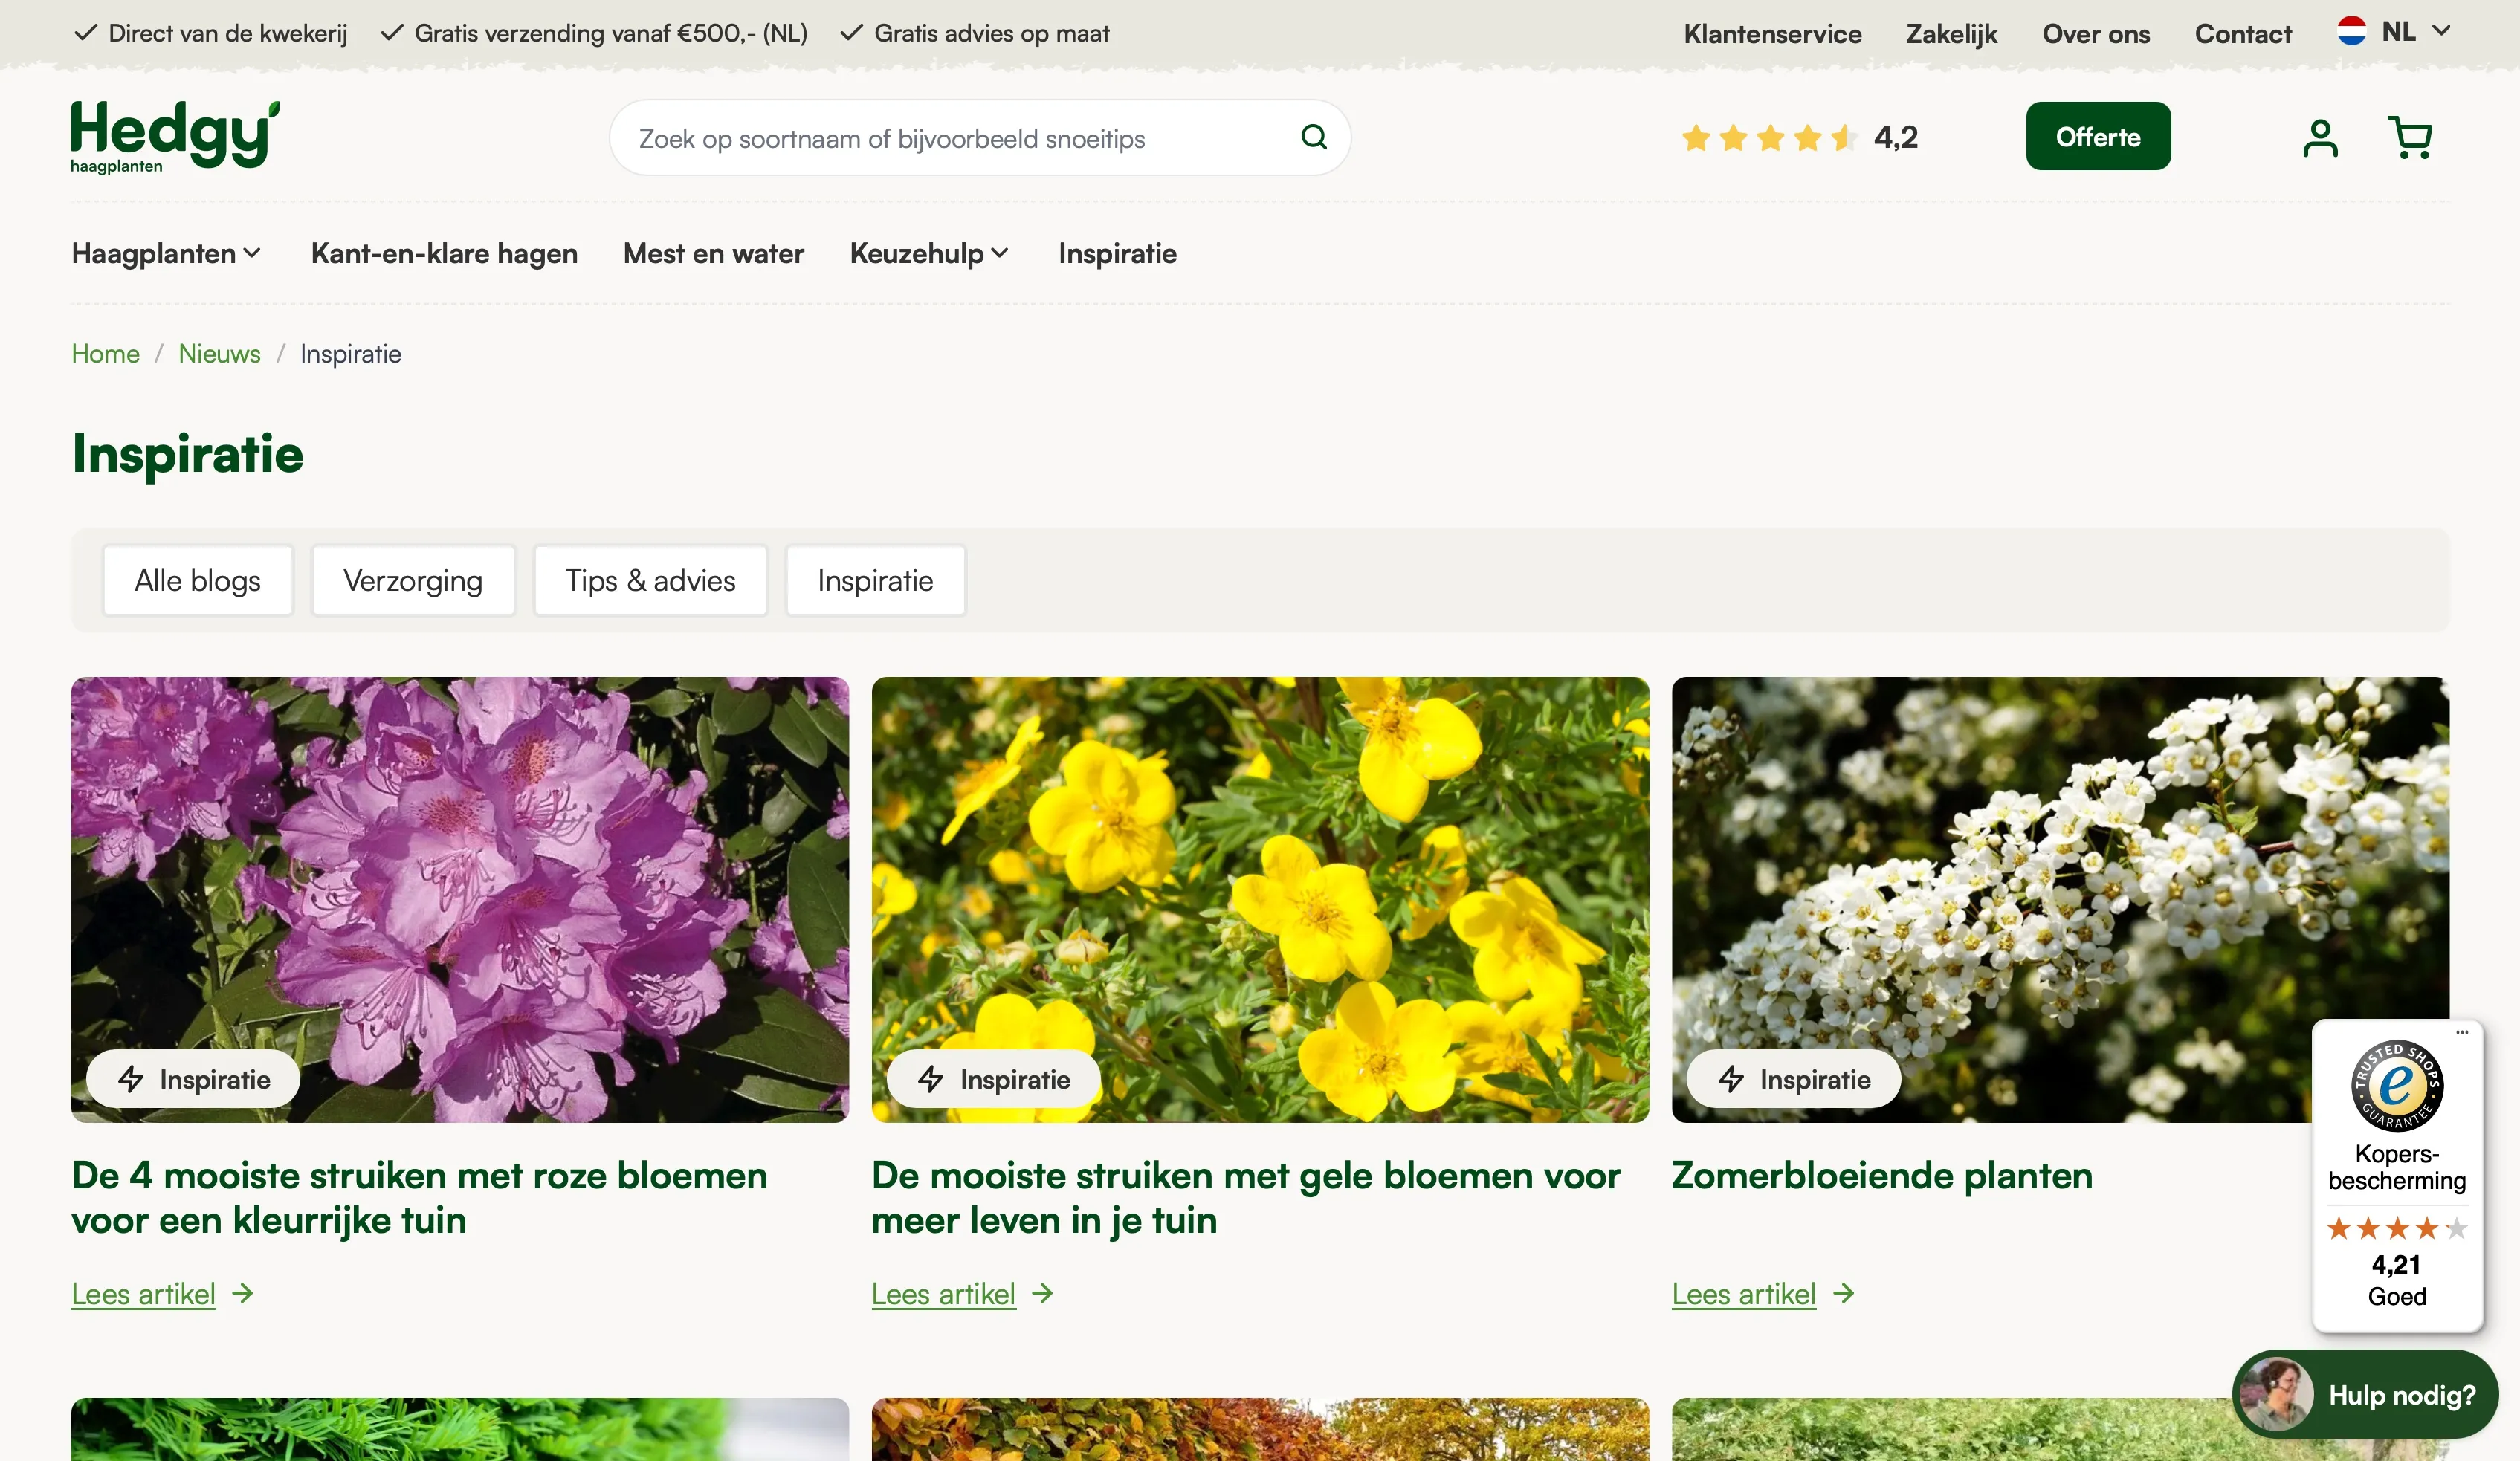Go to Nieuws breadcrumb link
This screenshot has width=2520, height=1461.
click(x=219, y=354)
